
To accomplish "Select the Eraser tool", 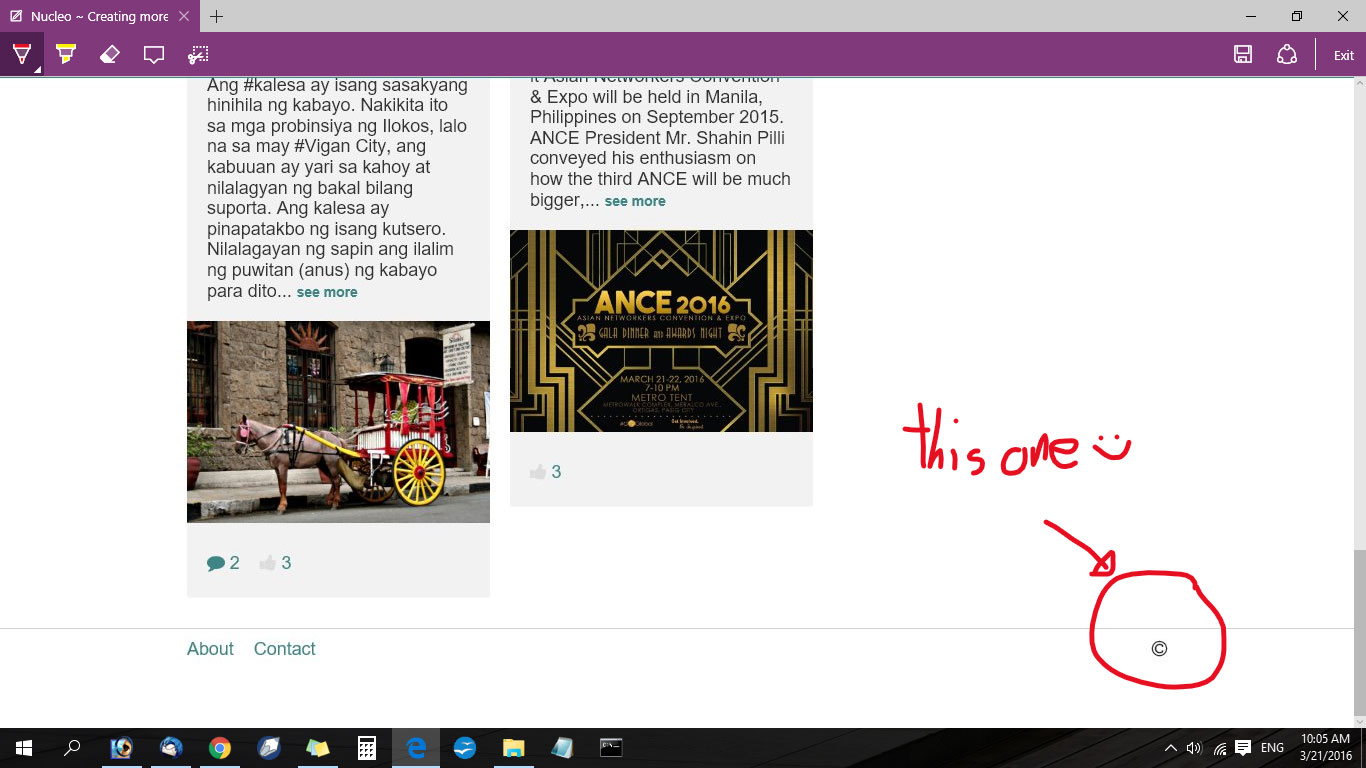I will point(110,54).
